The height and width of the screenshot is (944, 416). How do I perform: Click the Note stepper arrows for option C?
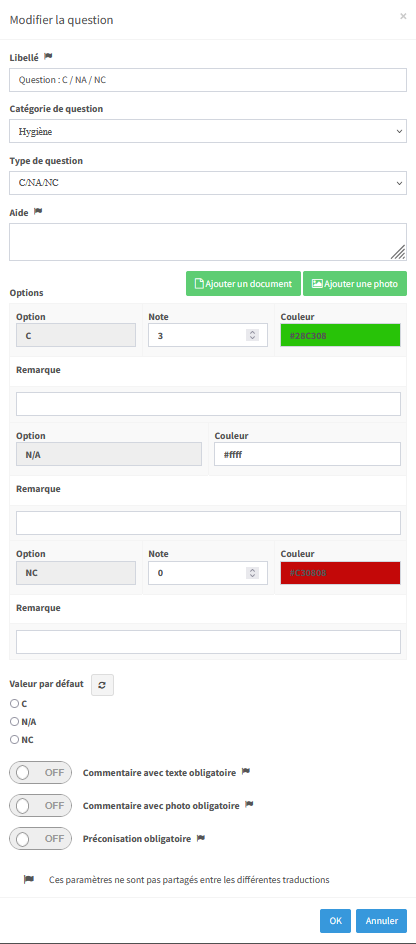(253, 335)
